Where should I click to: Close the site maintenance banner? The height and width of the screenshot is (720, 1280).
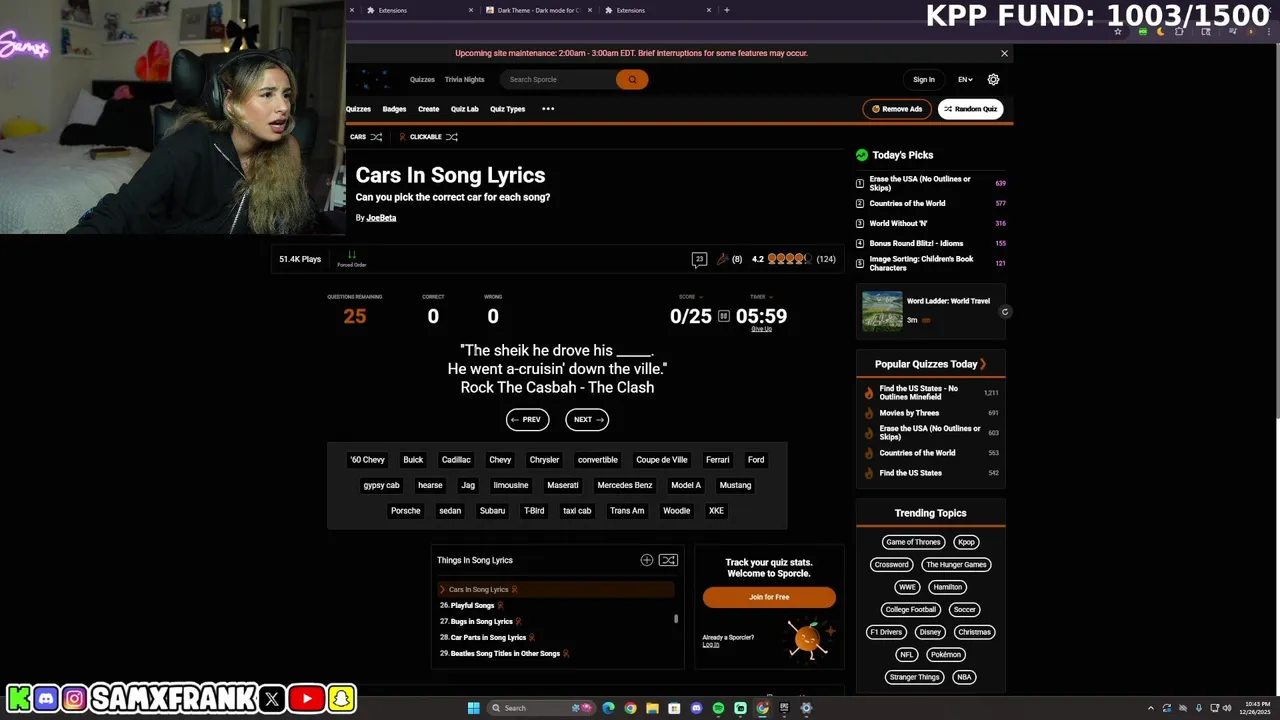(1005, 53)
